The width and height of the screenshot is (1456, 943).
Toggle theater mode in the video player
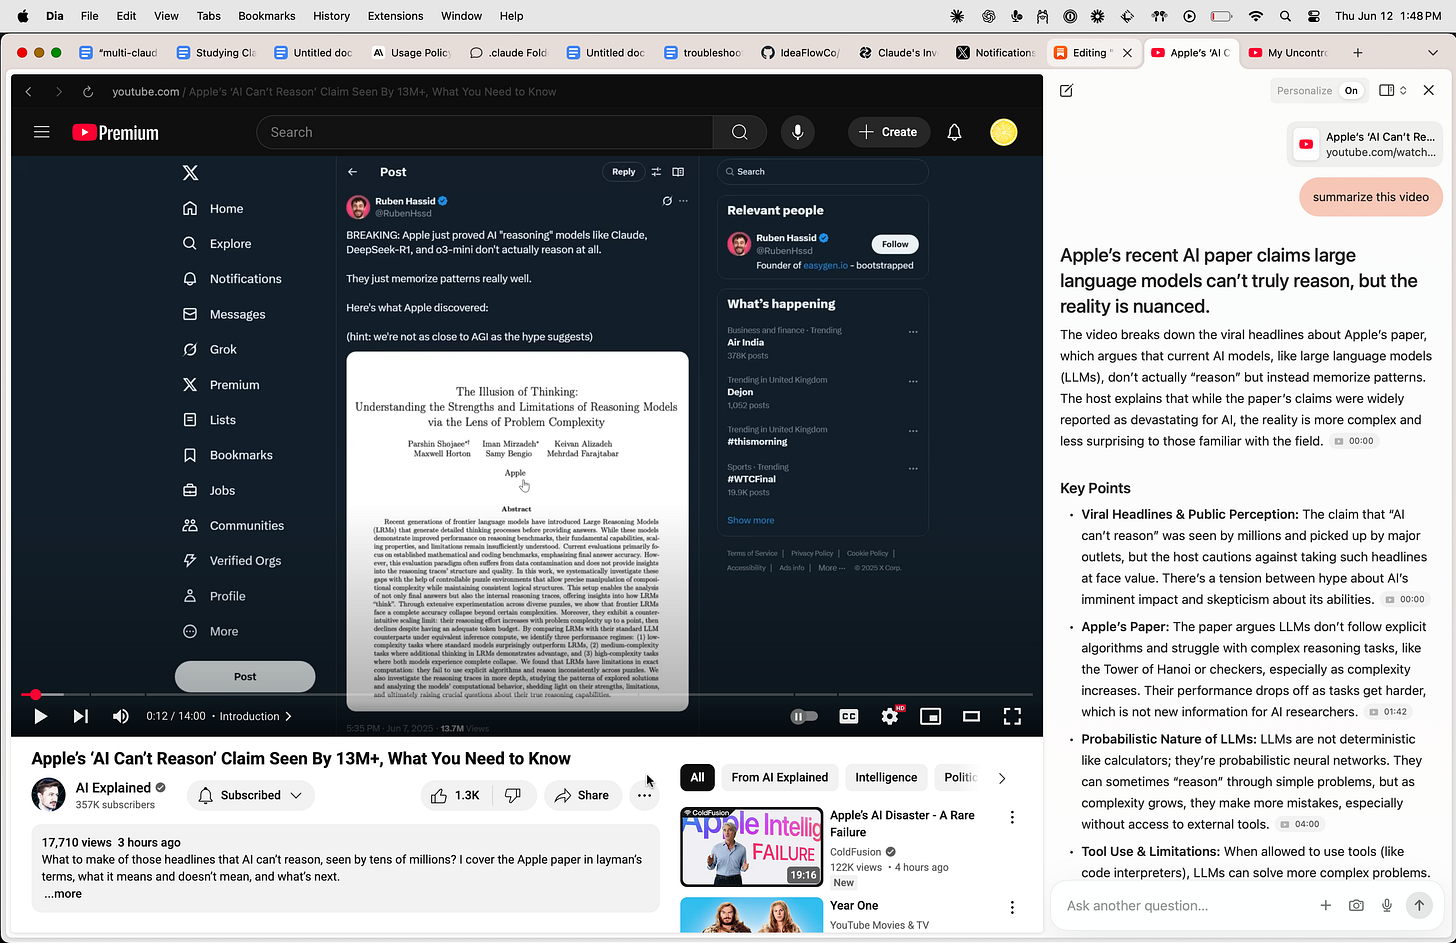click(x=971, y=716)
